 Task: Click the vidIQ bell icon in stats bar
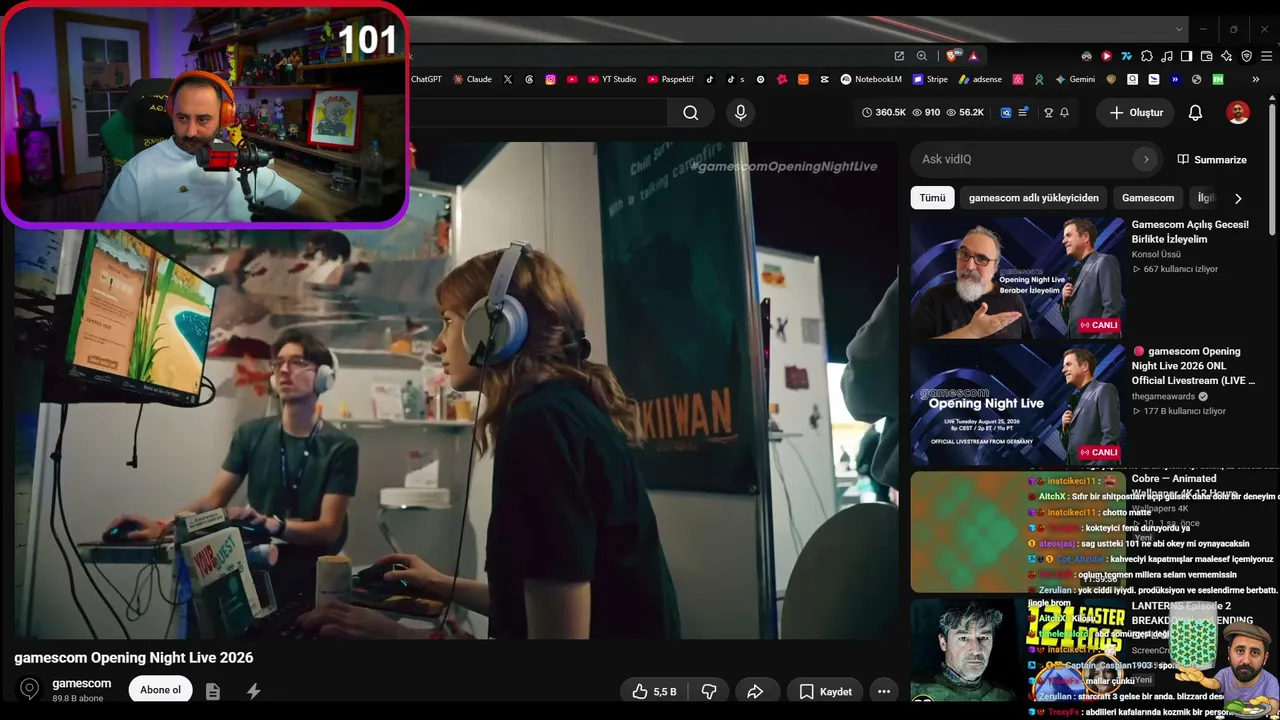[1064, 113]
